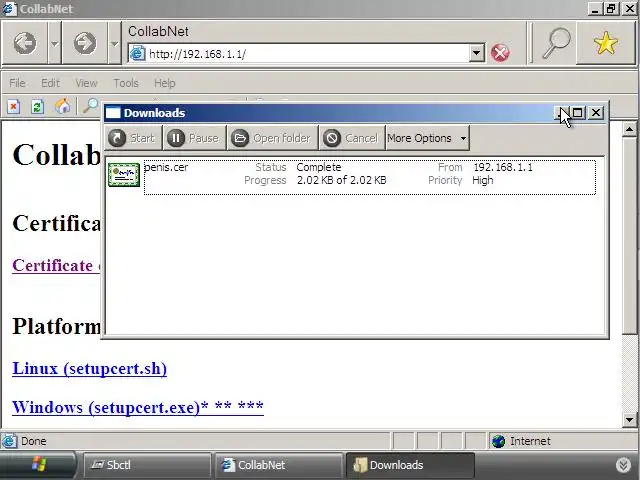The image size is (640, 480).
Task: Click the 2.02 KB of 2.02 KB progress
Action: pos(341,180)
